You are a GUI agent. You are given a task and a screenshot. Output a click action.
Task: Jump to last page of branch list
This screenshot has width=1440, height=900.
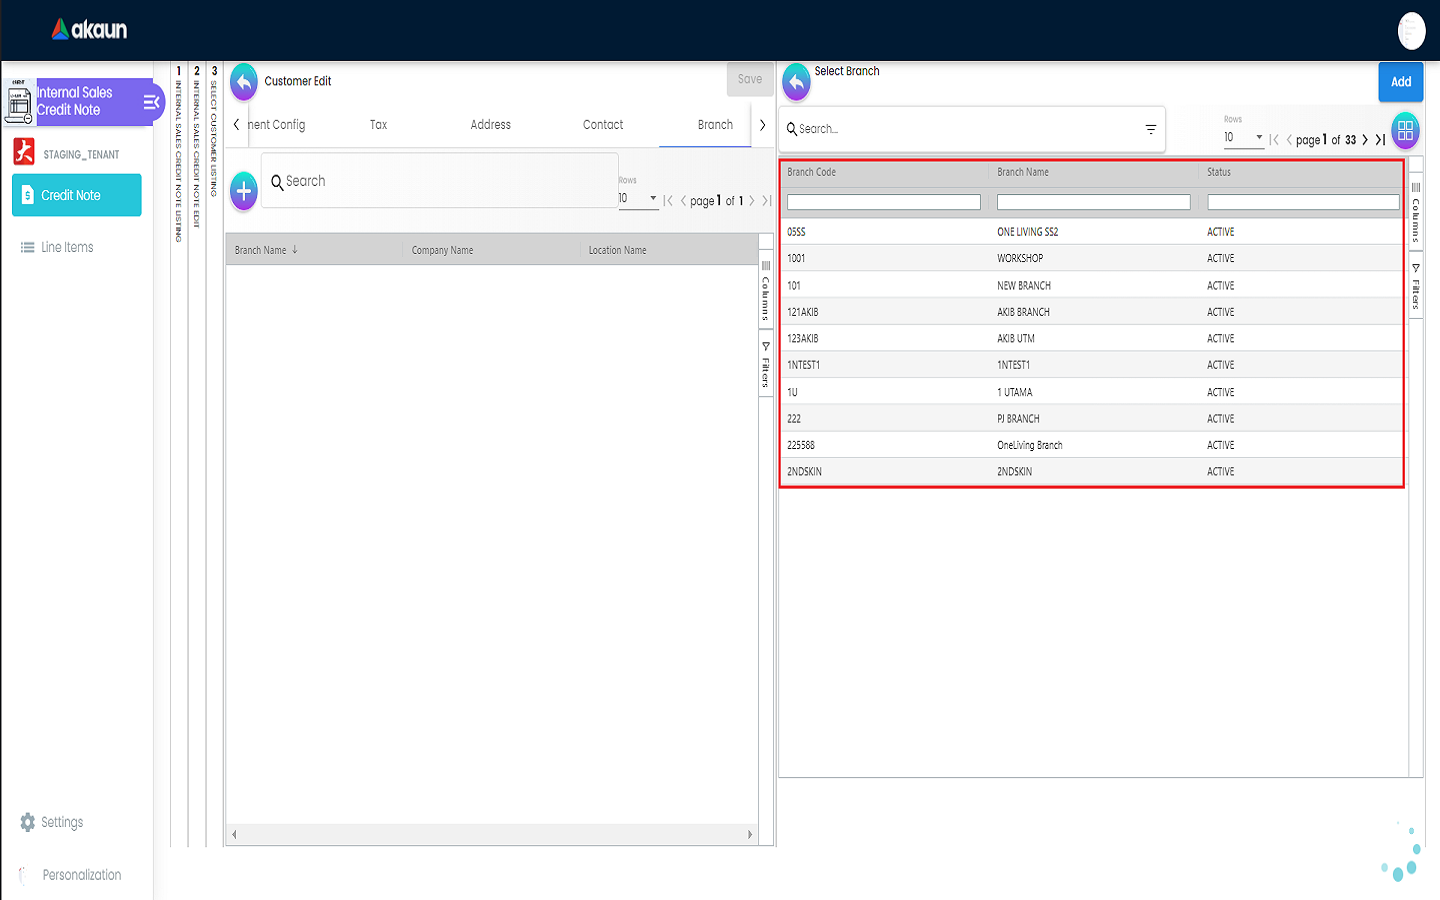point(1381,140)
